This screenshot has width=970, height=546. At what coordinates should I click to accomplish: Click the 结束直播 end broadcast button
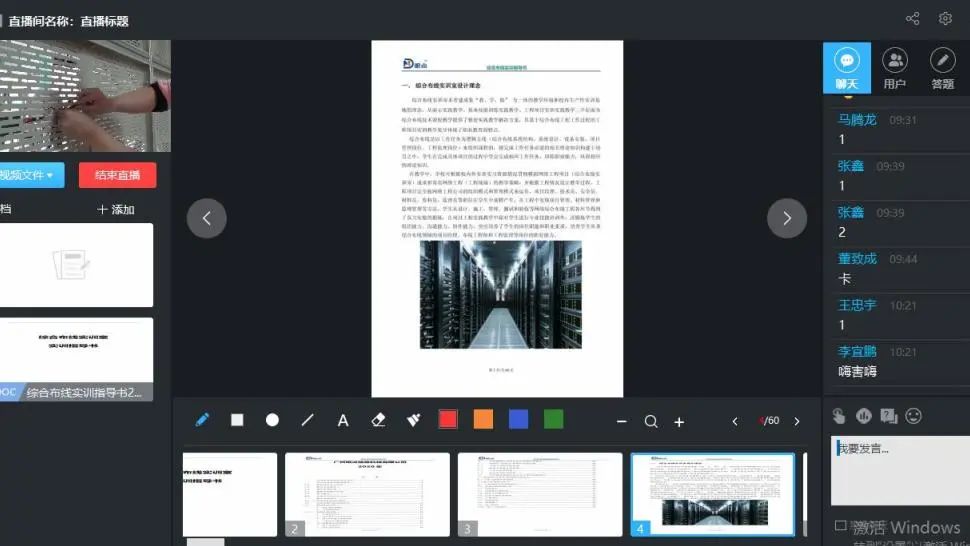pyautogui.click(x=118, y=175)
